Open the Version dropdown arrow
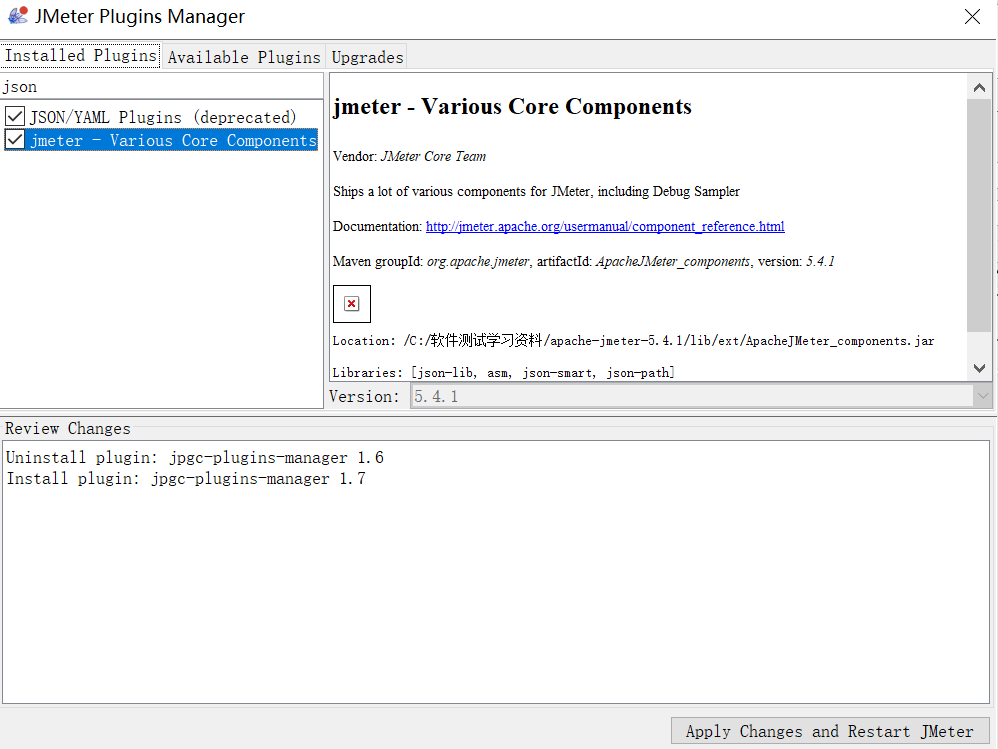The width and height of the screenshot is (998, 749). click(x=983, y=396)
